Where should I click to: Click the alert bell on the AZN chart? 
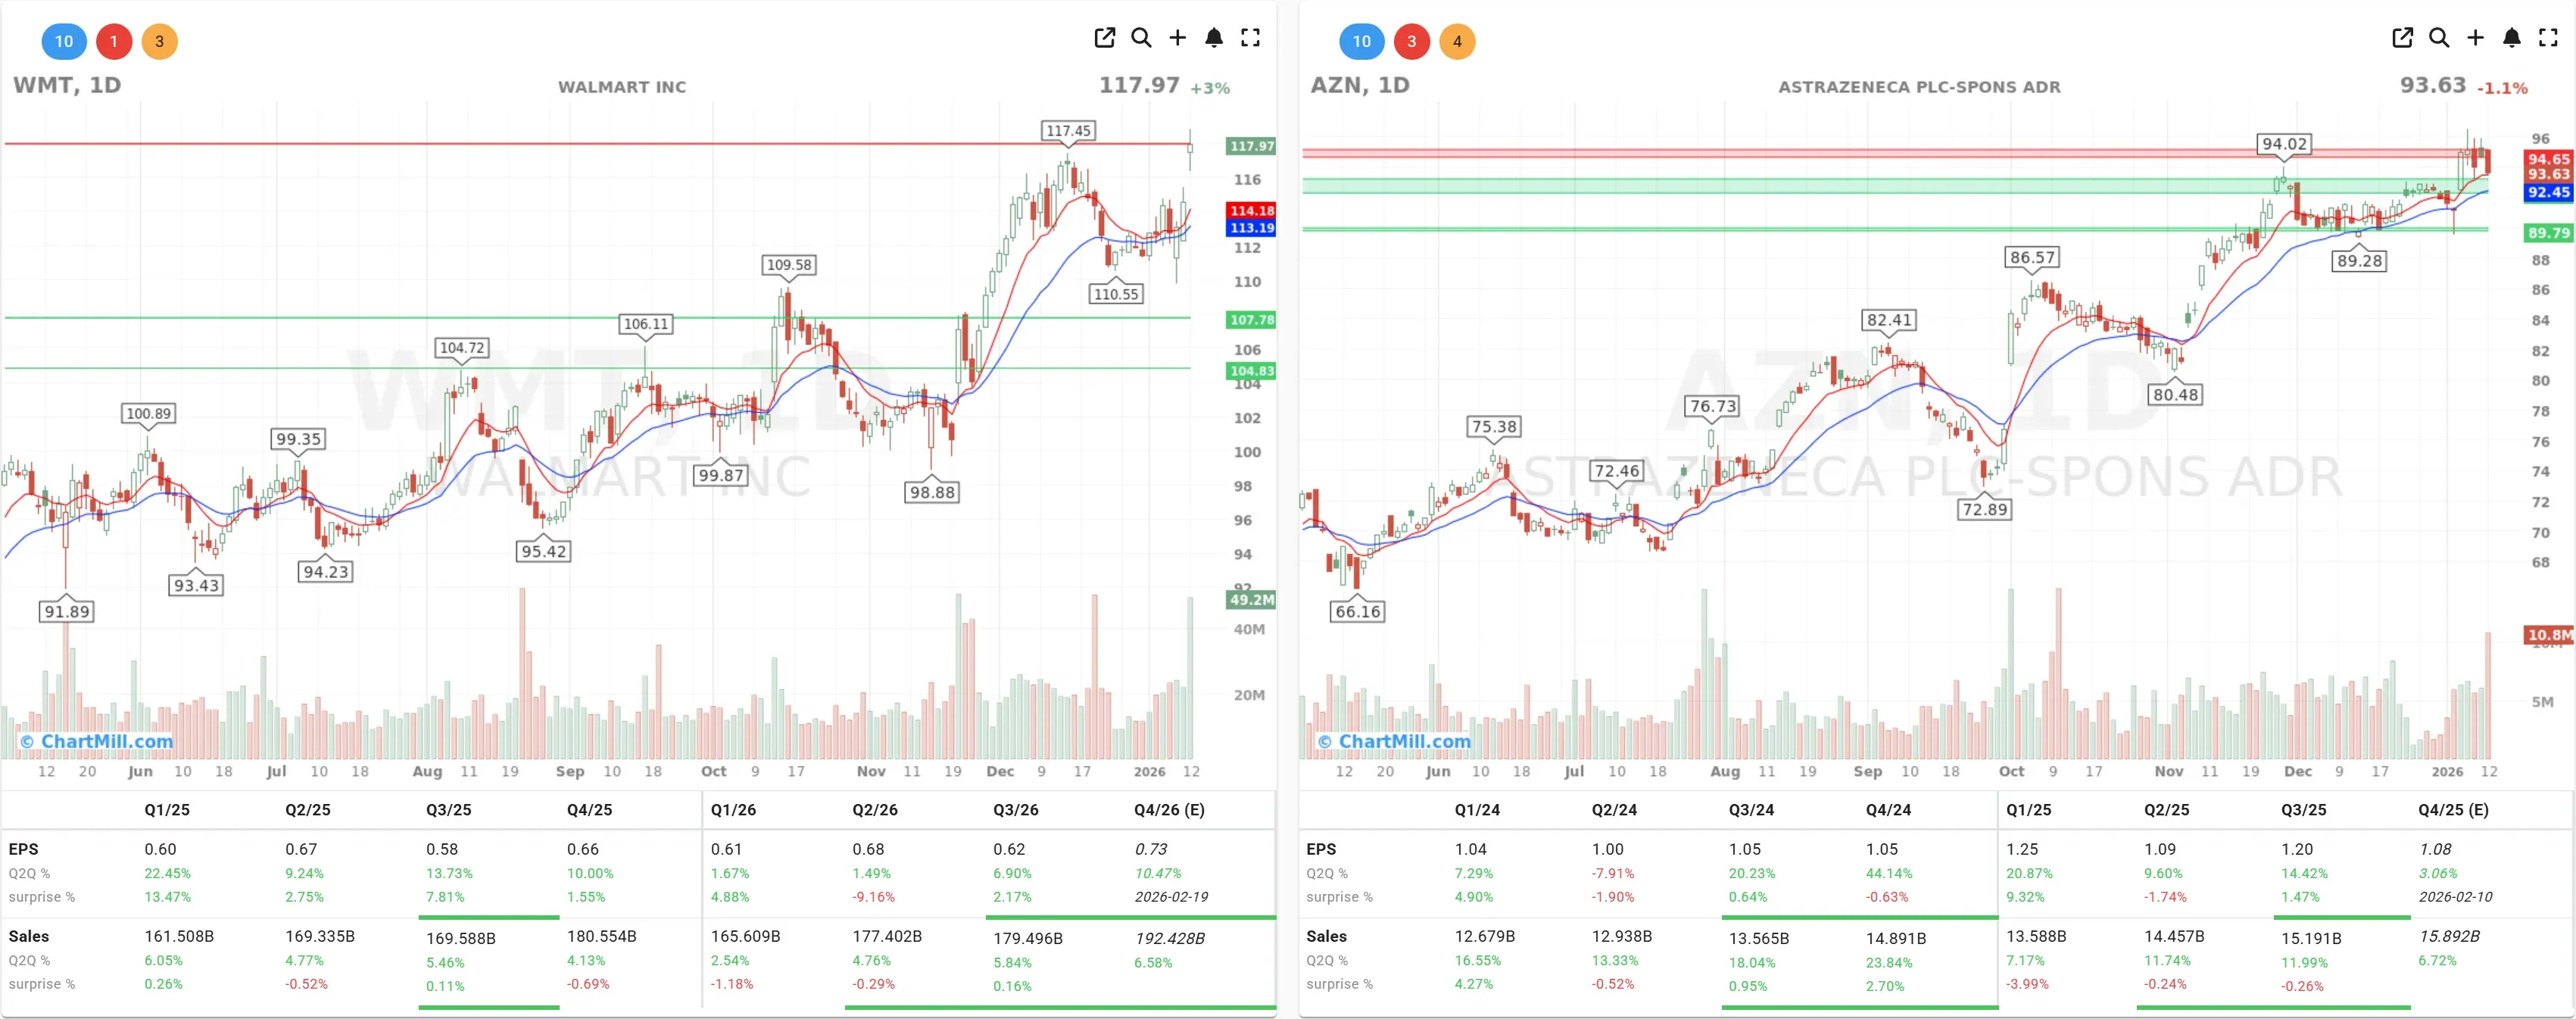(2511, 37)
